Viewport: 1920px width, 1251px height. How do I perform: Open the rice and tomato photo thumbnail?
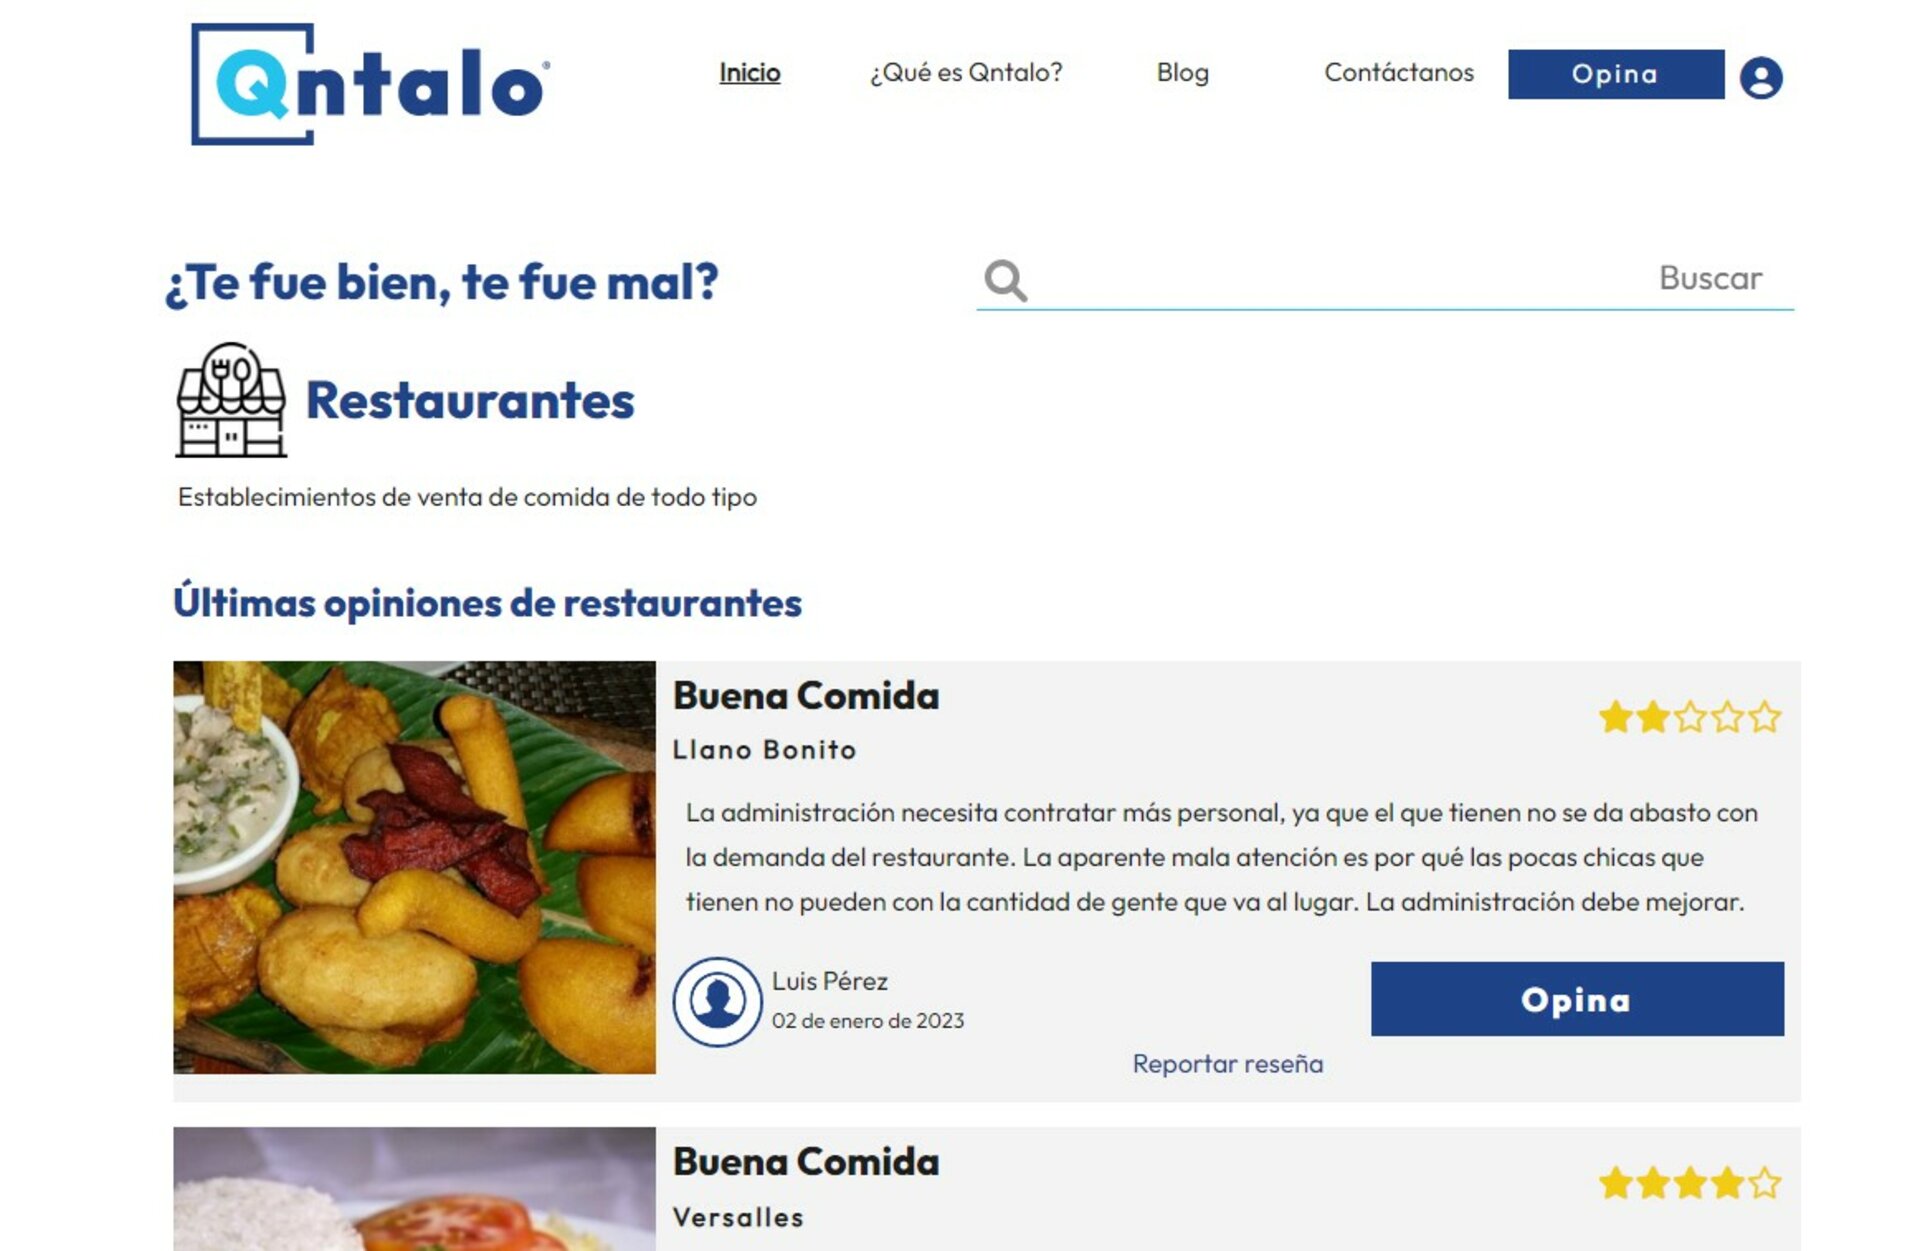[x=415, y=1189]
